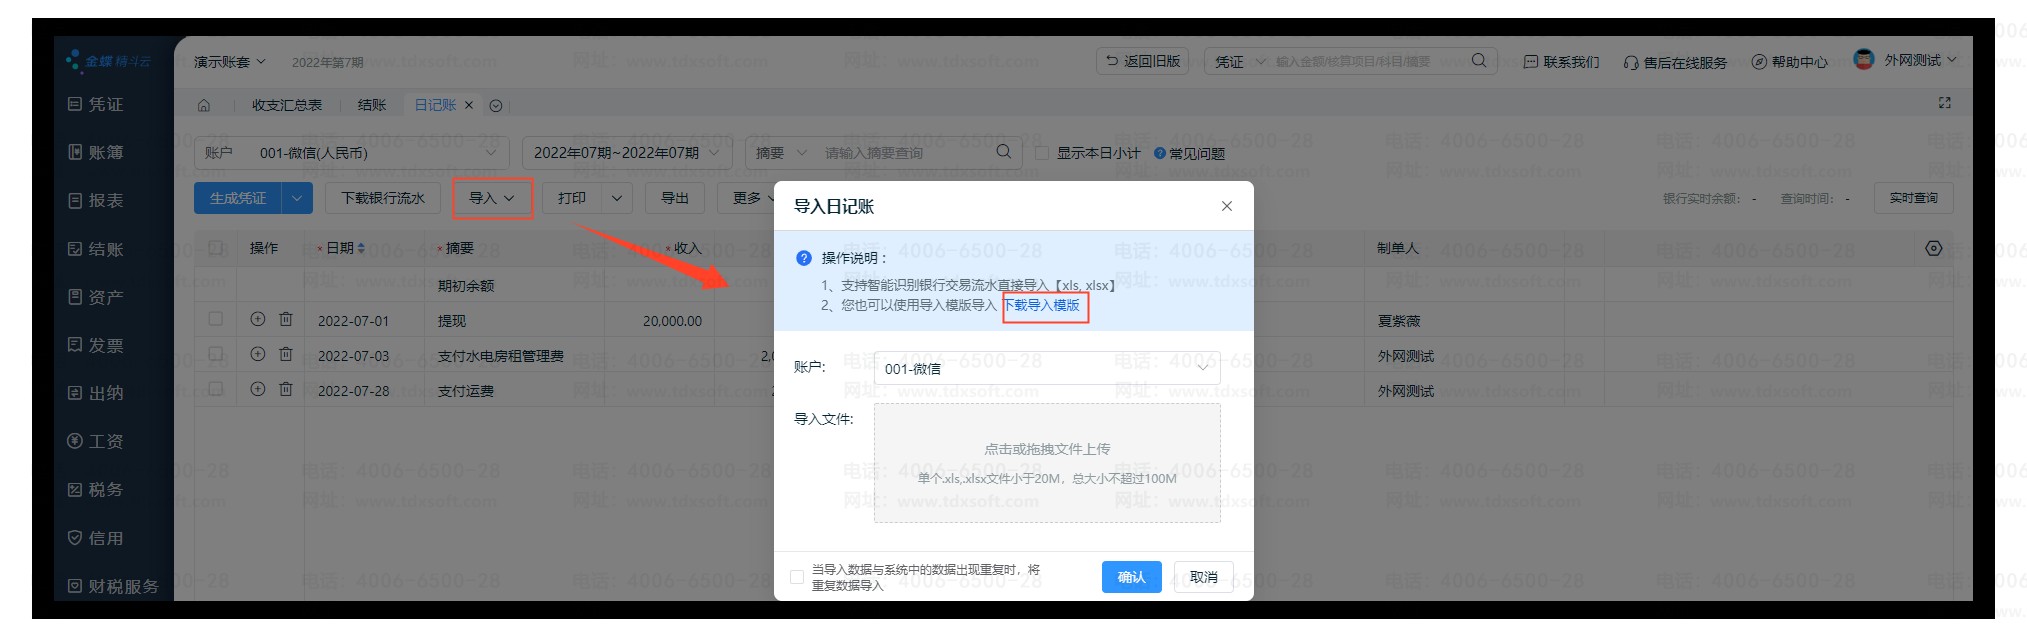Click the top bar search magnifier icon

[1479, 61]
